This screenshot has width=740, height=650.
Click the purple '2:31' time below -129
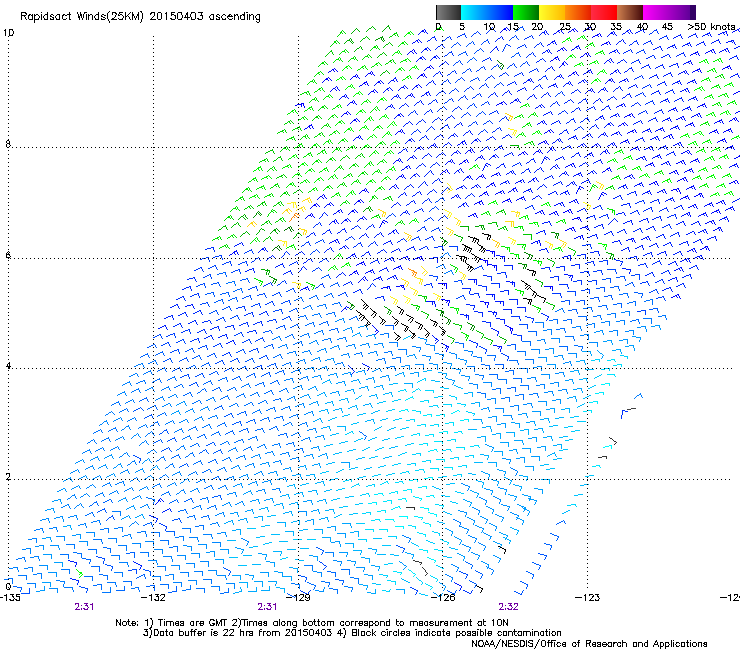267,607
